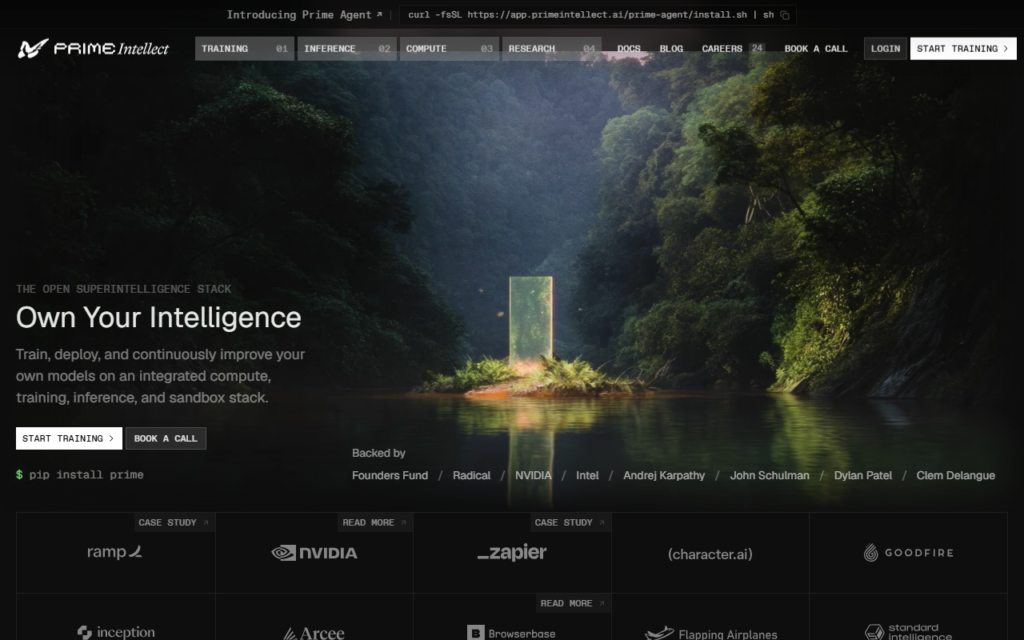Click the Goodfire logo card
This screenshot has width=1024, height=640.
coord(908,552)
